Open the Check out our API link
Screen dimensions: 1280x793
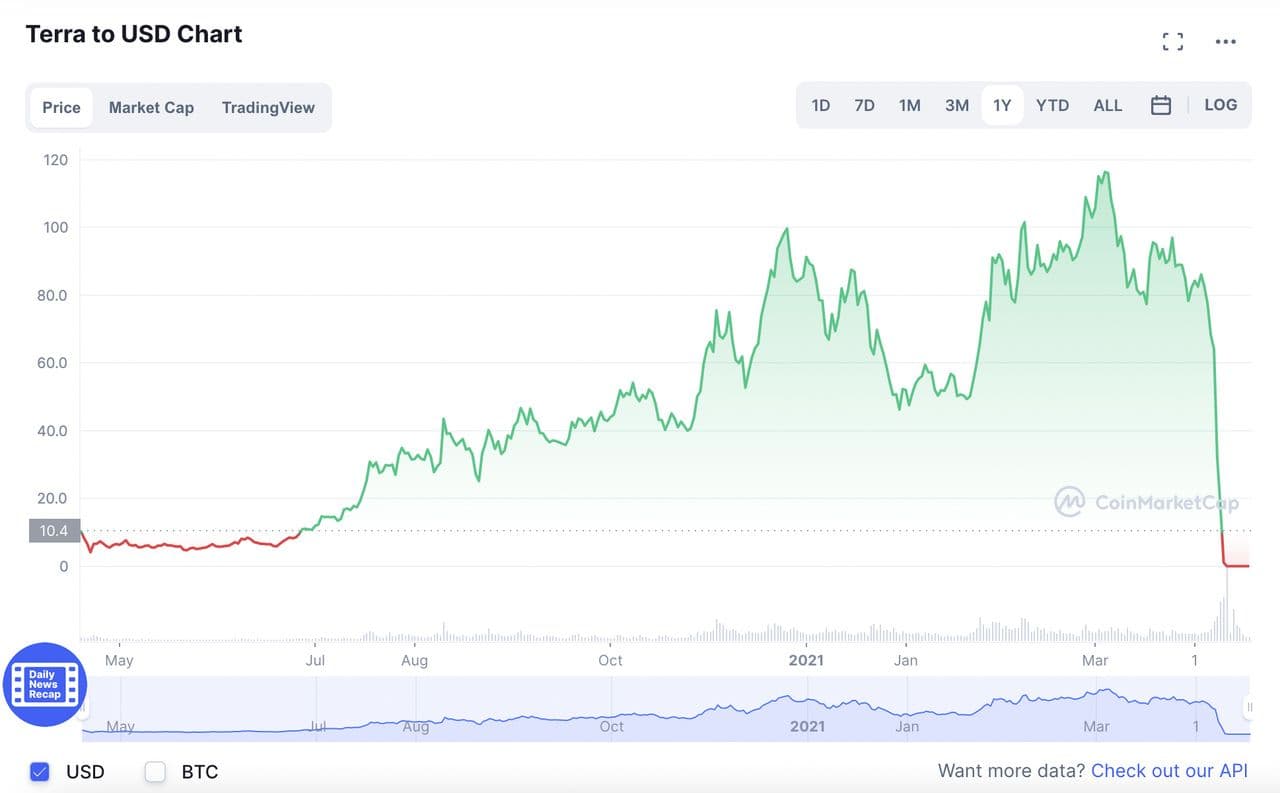click(x=1169, y=771)
